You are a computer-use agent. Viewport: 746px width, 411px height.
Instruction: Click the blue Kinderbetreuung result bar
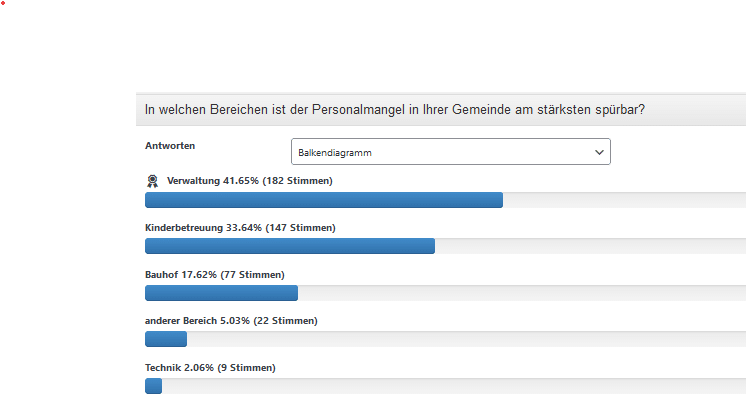coord(289,246)
